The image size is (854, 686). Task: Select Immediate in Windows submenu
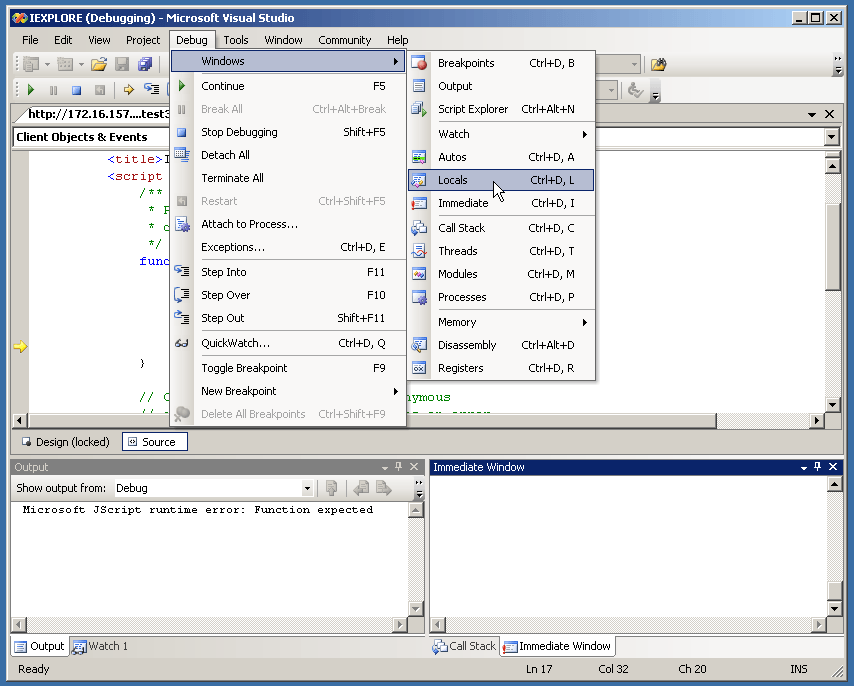coord(501,203)
